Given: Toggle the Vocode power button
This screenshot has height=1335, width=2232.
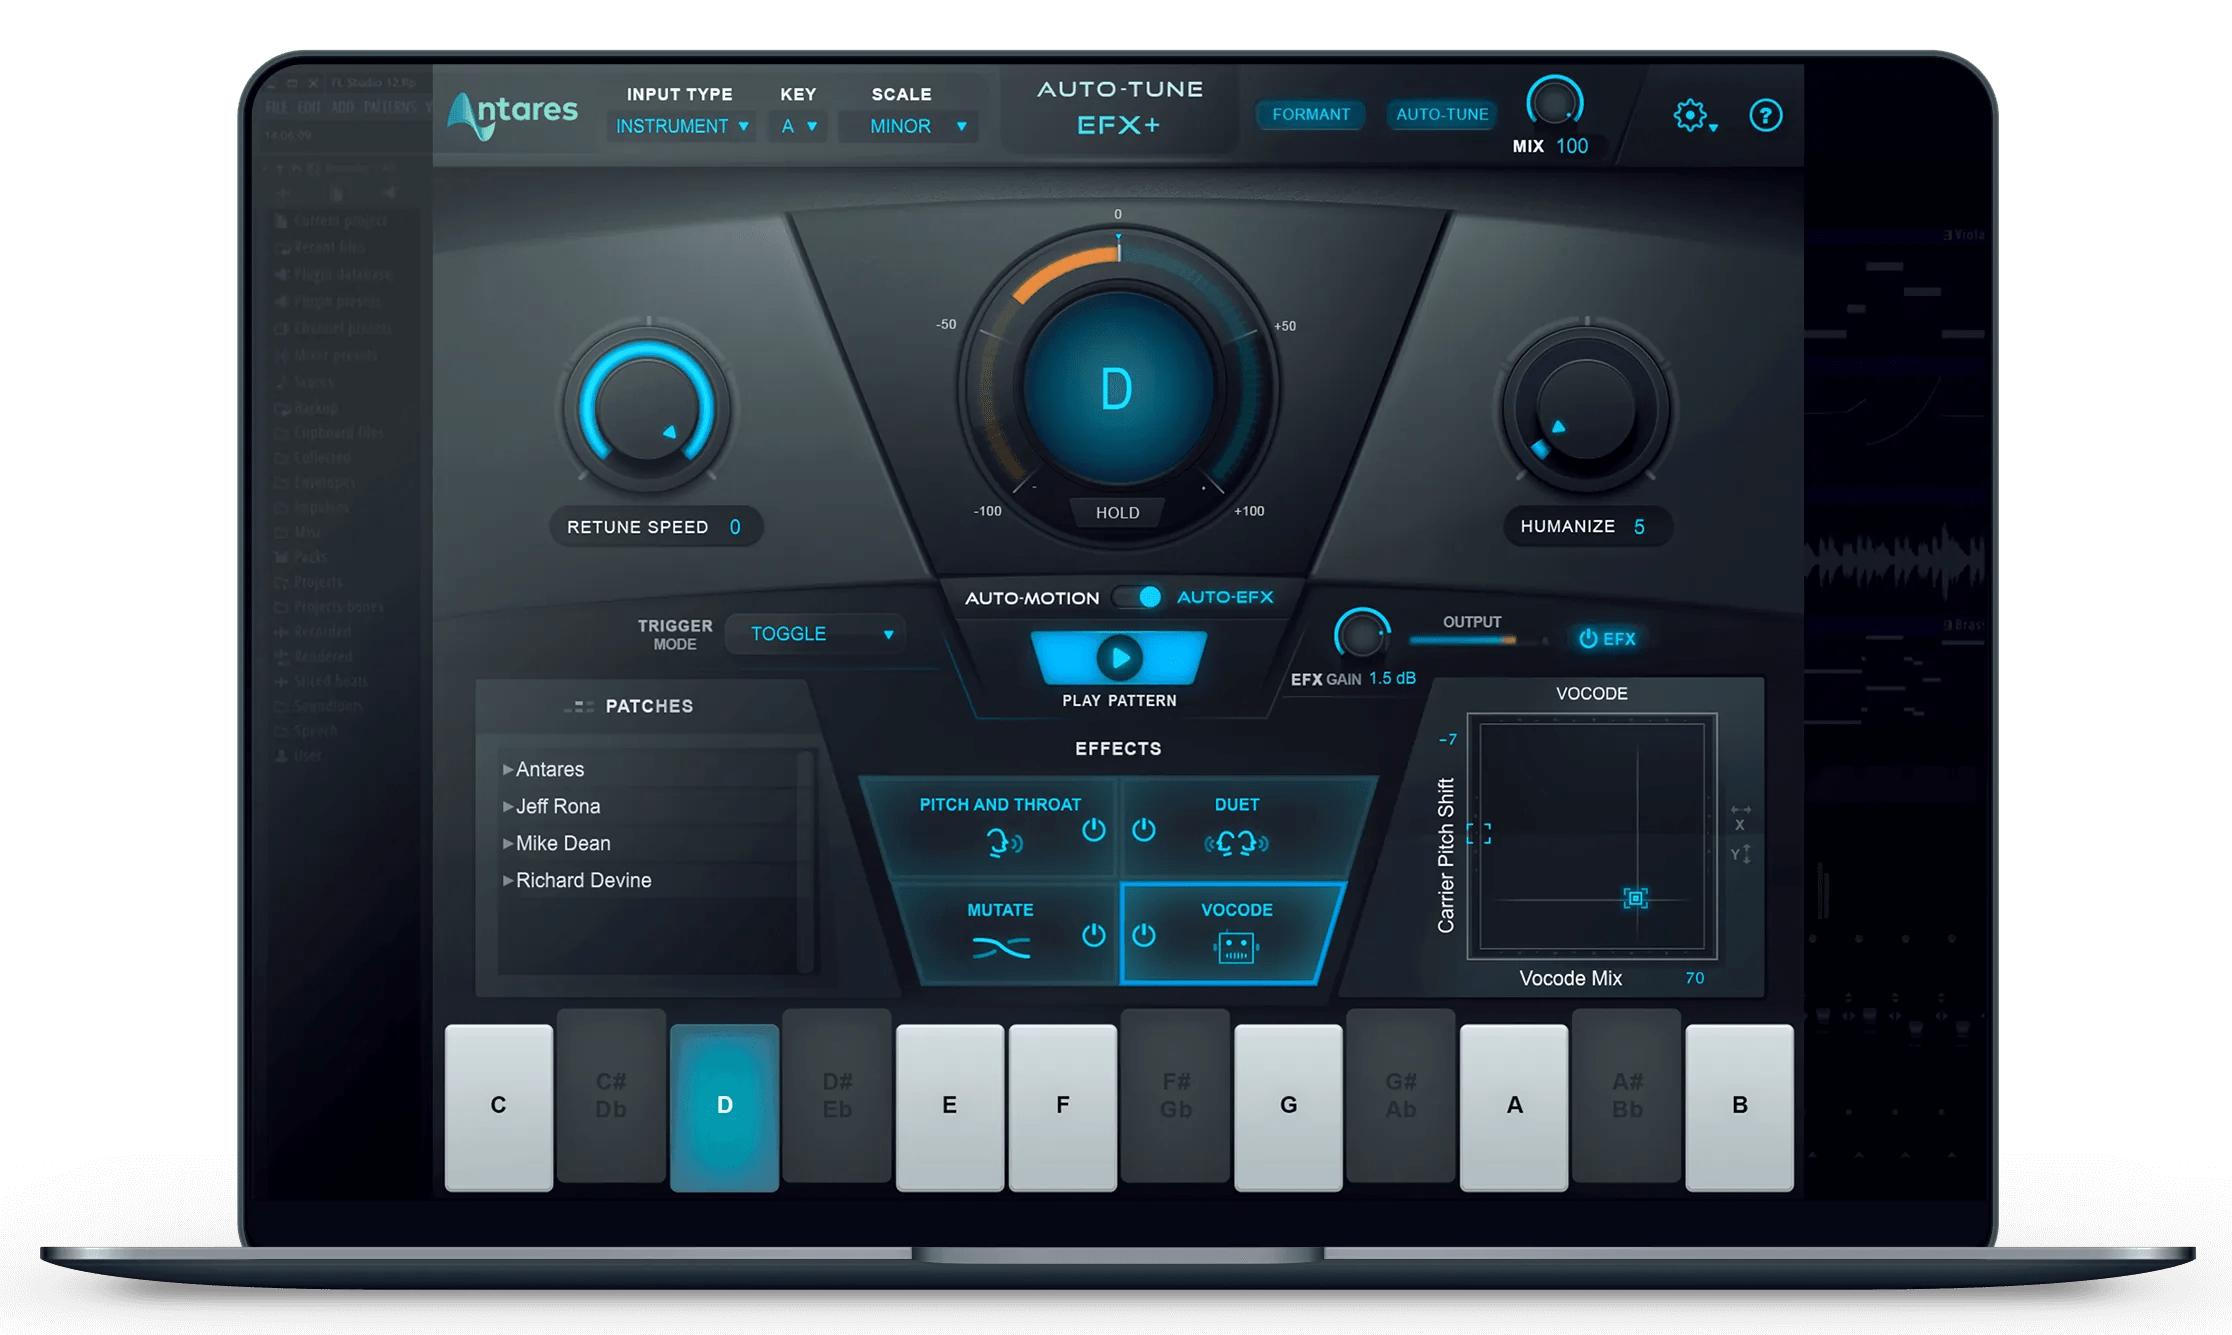Looking at the screenshot, I should (1144, 935).
